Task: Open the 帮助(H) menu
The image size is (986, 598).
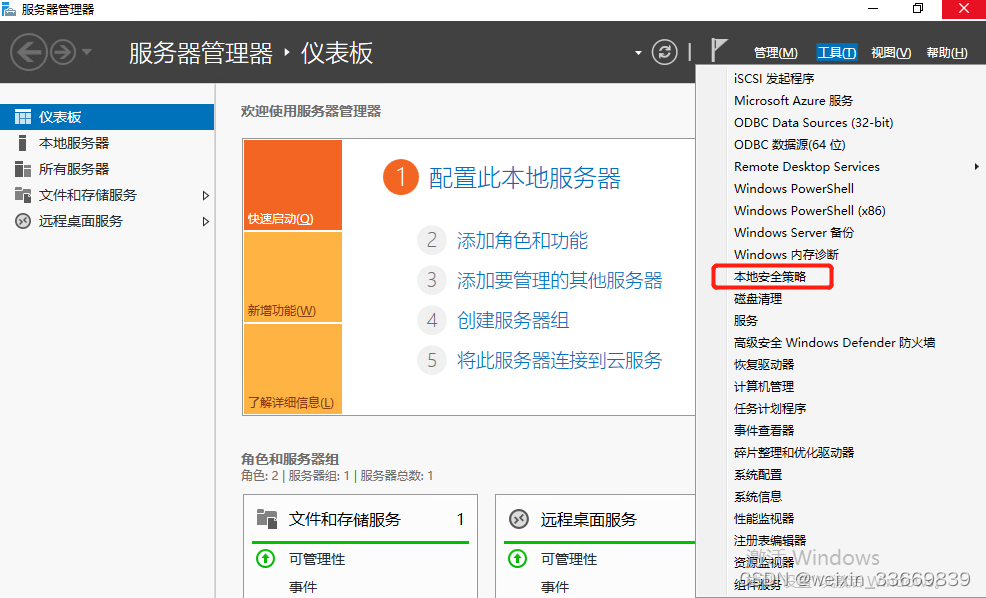Action: (947, 53)
